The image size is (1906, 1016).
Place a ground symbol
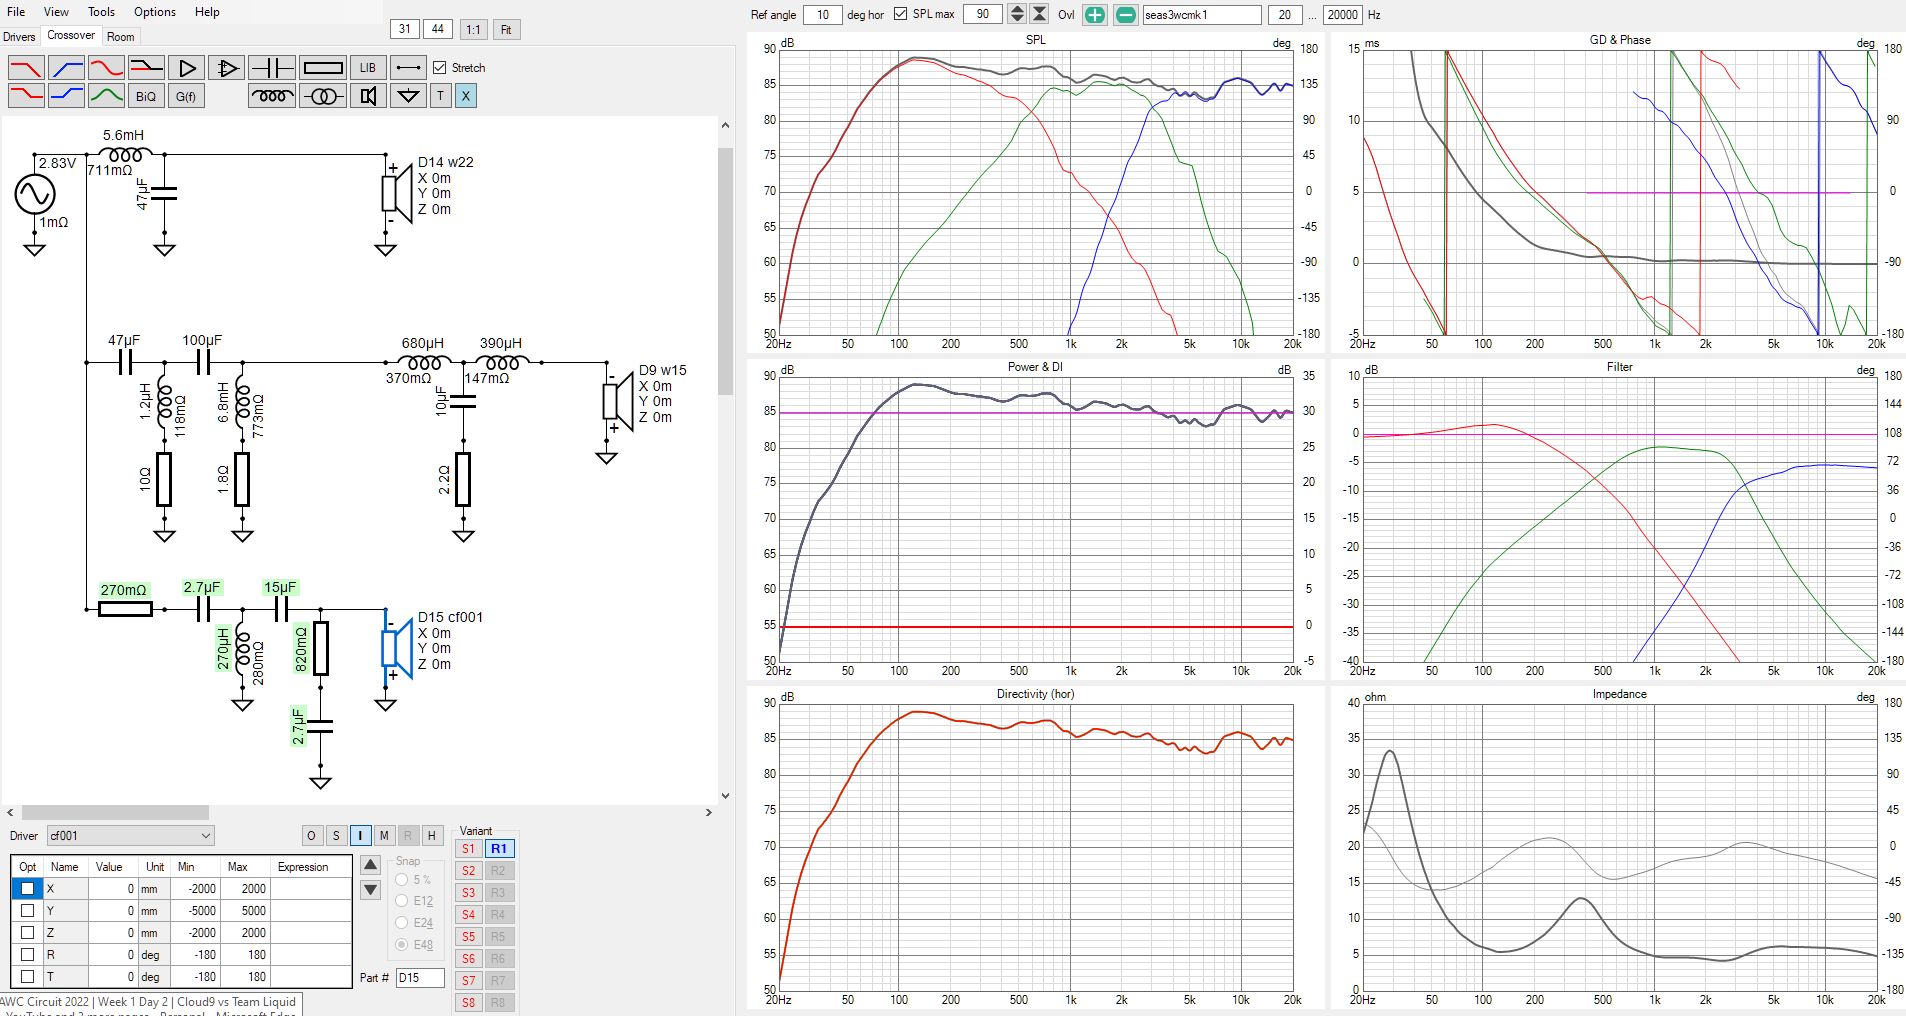click(408, 96)
